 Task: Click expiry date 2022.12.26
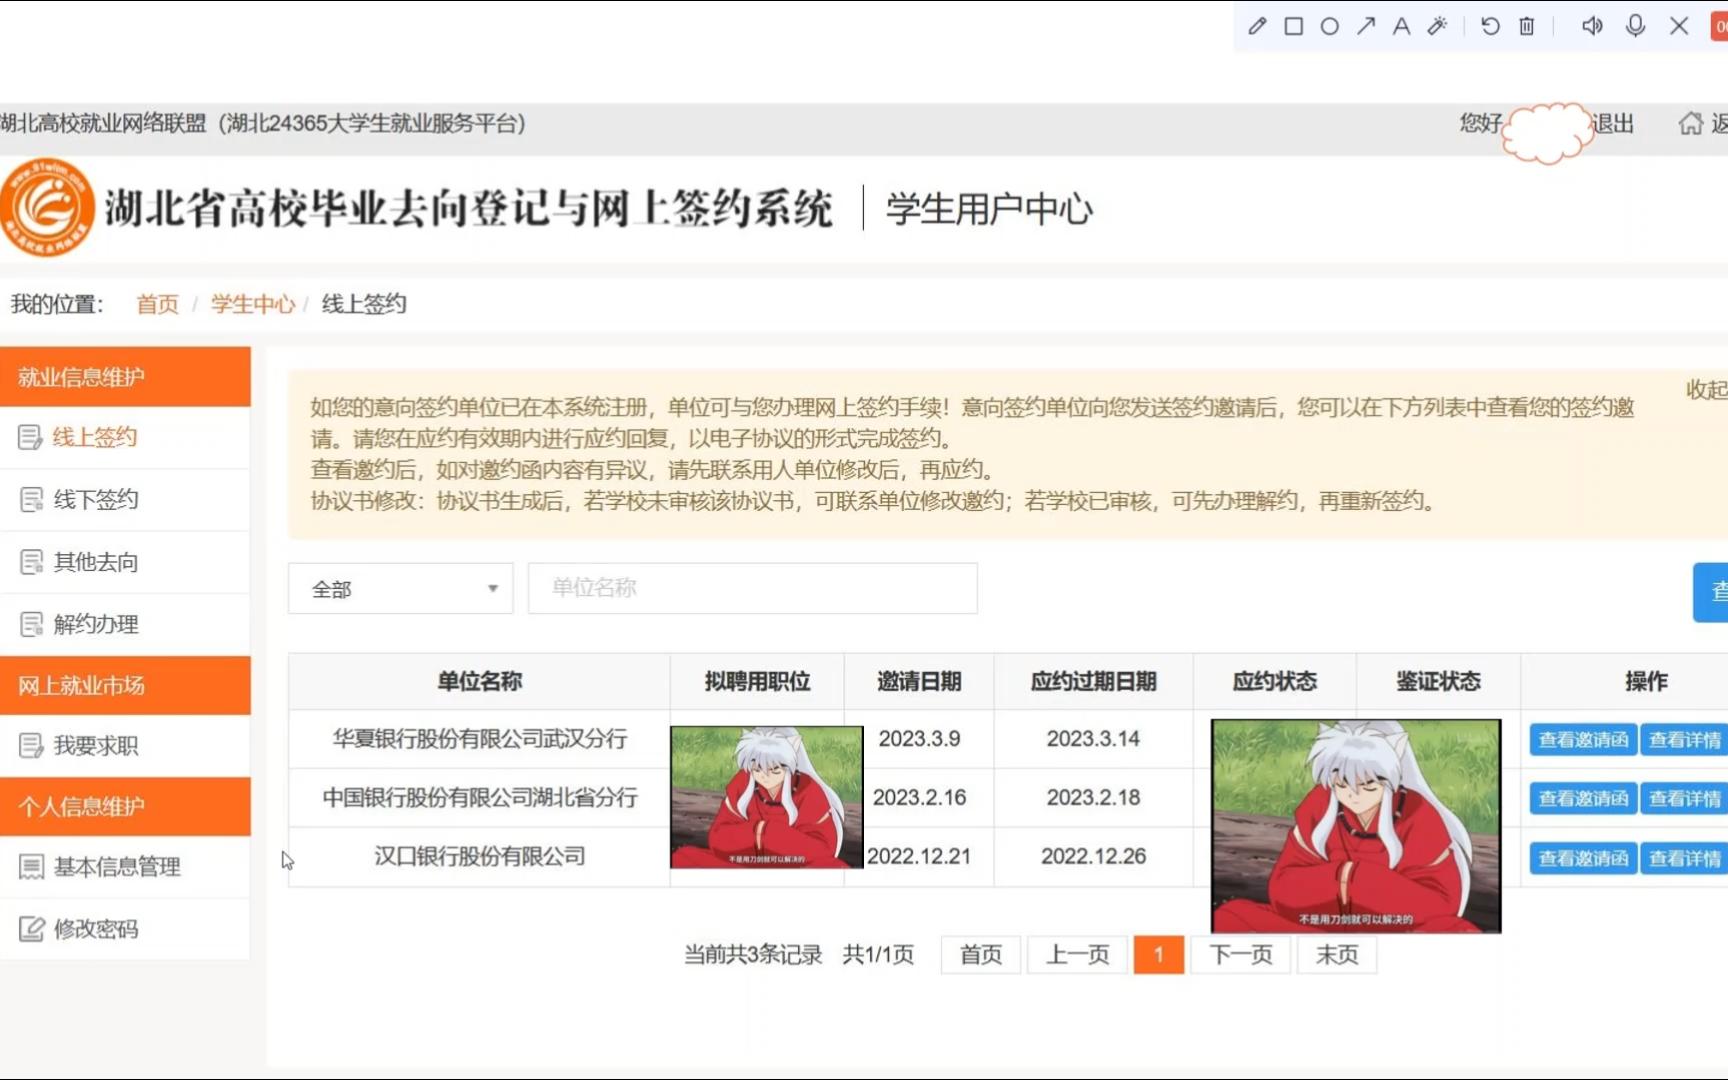[x=1093, y=857]
